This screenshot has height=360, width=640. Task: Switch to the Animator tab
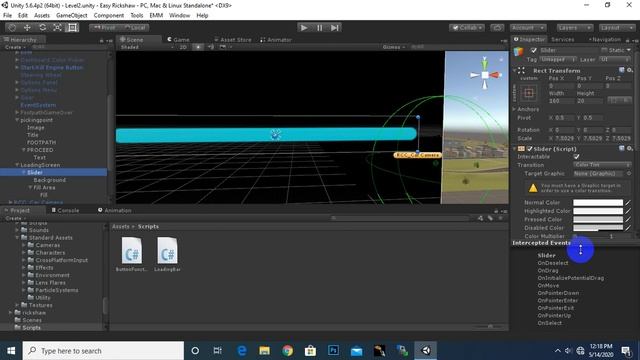(276, 40)
